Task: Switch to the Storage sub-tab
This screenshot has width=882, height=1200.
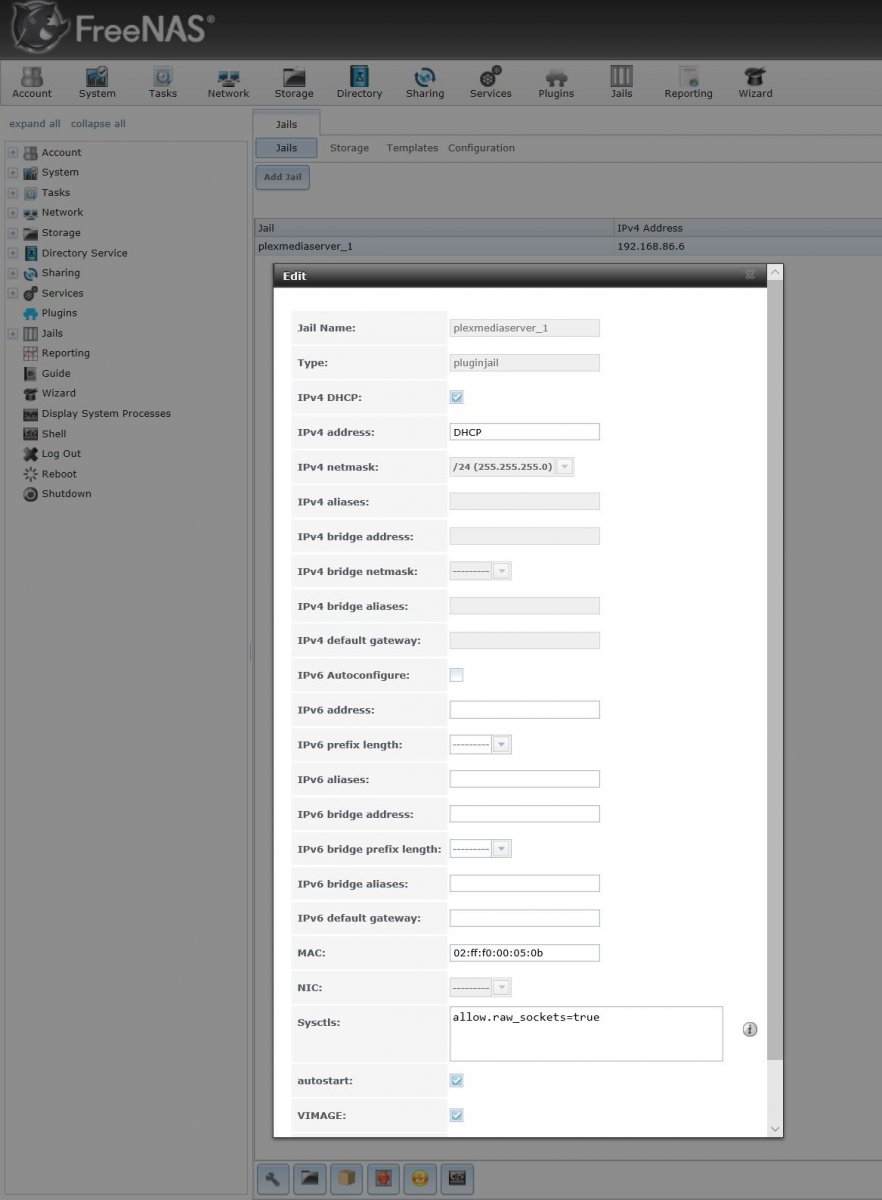Action: point(349,148)
